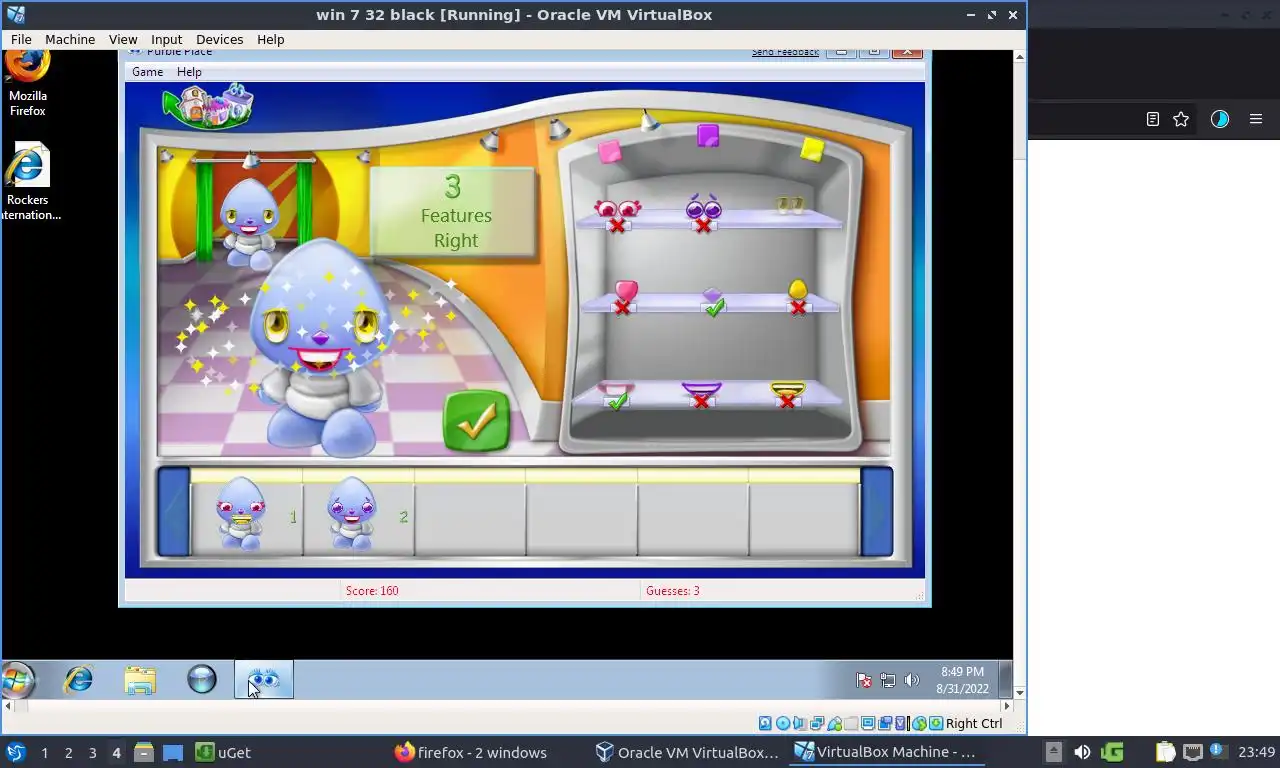The height and width of the screenshot is (768, 1280).
Task: Click right blue history scroll button
Action: [877, 512]
